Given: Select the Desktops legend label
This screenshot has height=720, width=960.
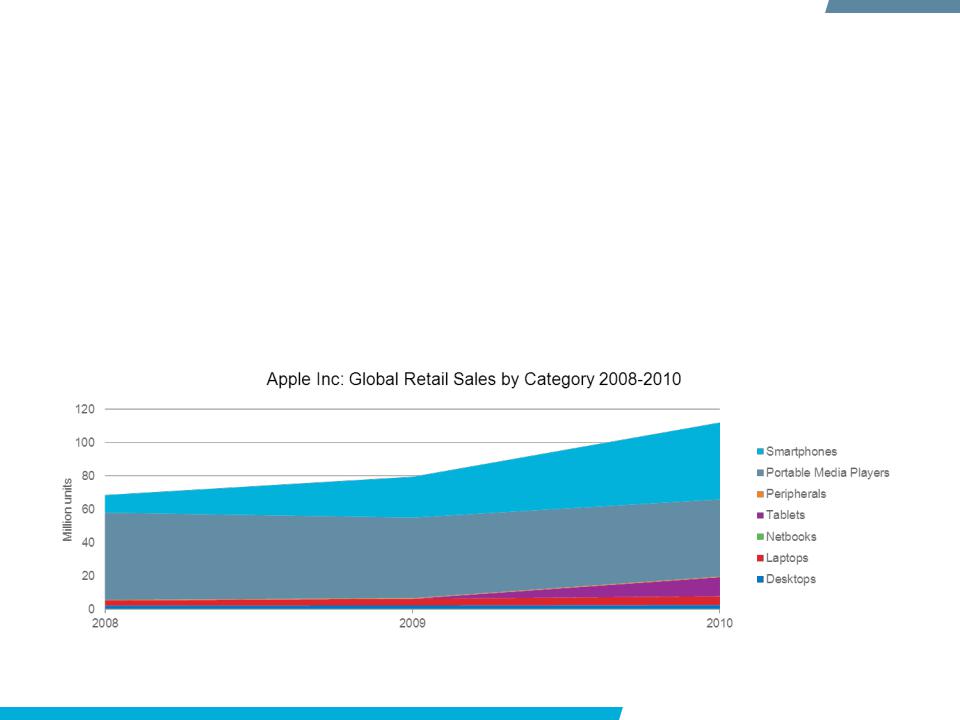Looking at the screenshot, I should [x=791, y=579].
